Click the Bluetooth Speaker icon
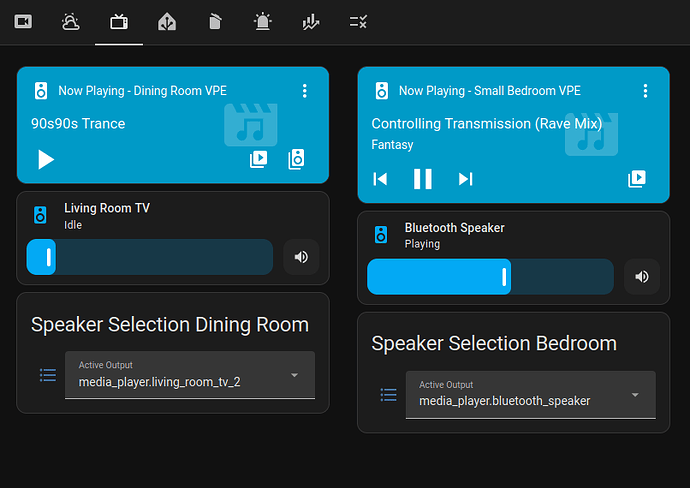The image size is (690, 488). (381, 235)
